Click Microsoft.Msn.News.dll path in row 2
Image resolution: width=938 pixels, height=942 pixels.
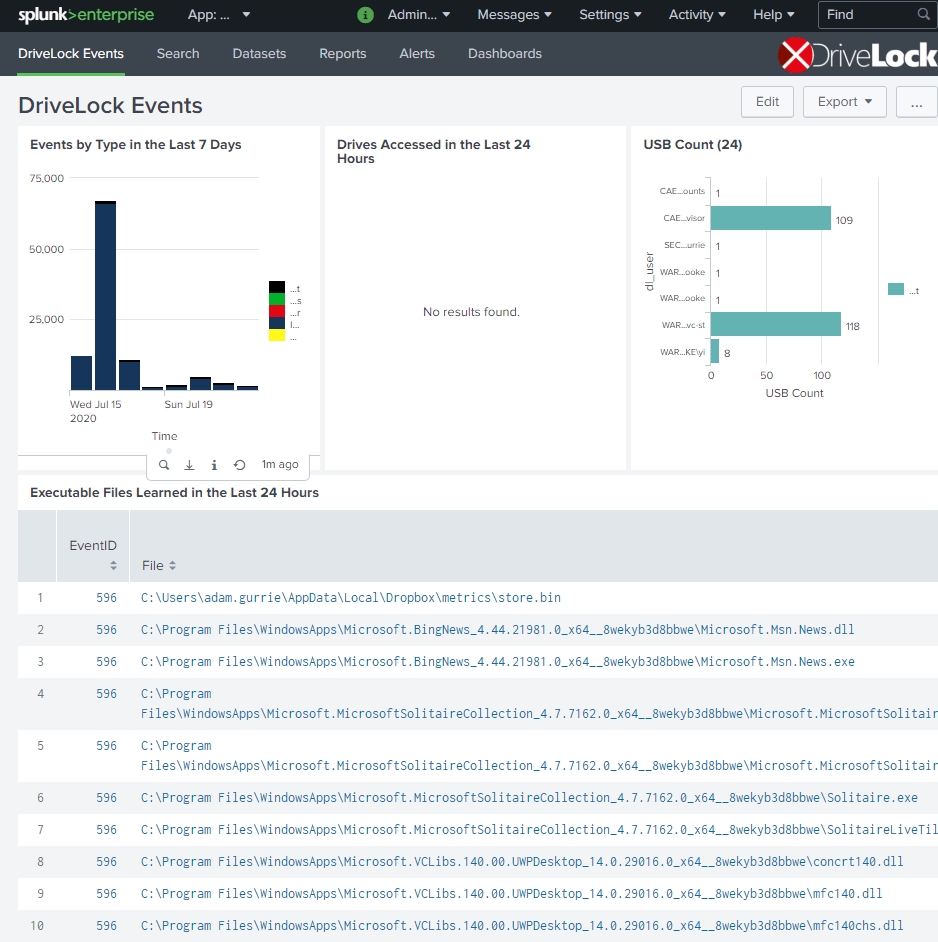[x=498, y=630]
